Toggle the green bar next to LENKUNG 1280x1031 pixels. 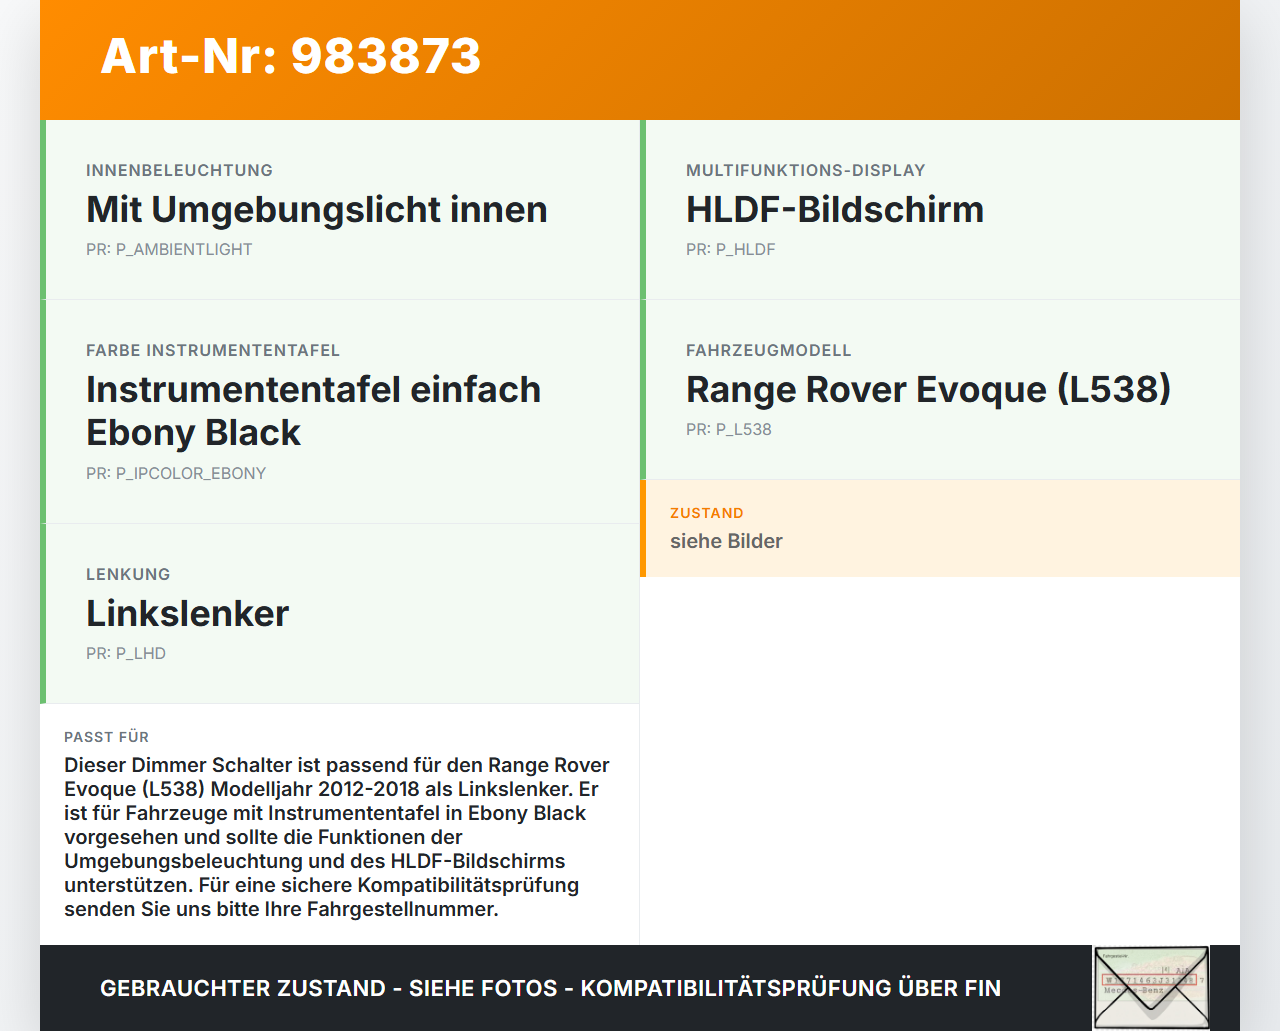click(x=42, y=613)
